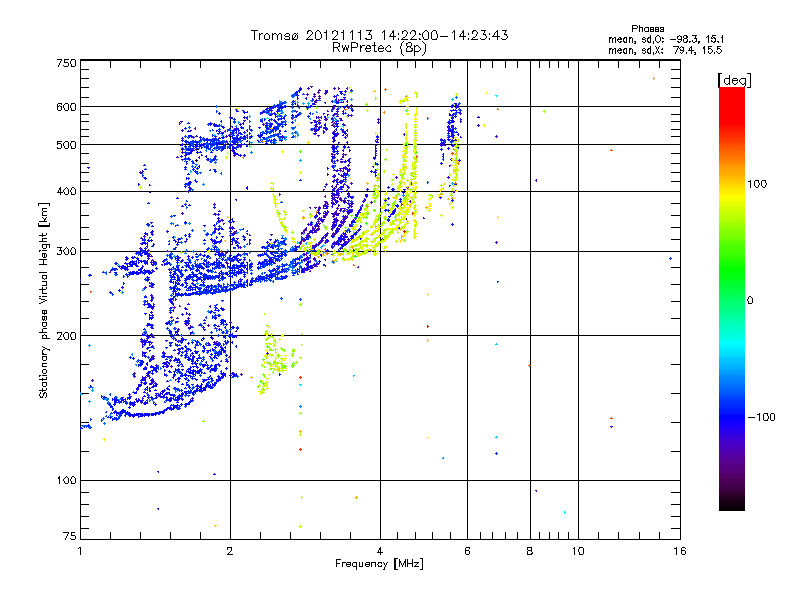Image resolution: width=800 pixels, height=600 pixels.
Task: Click the y-axis tick label '750'
Action: pos(67,63)
